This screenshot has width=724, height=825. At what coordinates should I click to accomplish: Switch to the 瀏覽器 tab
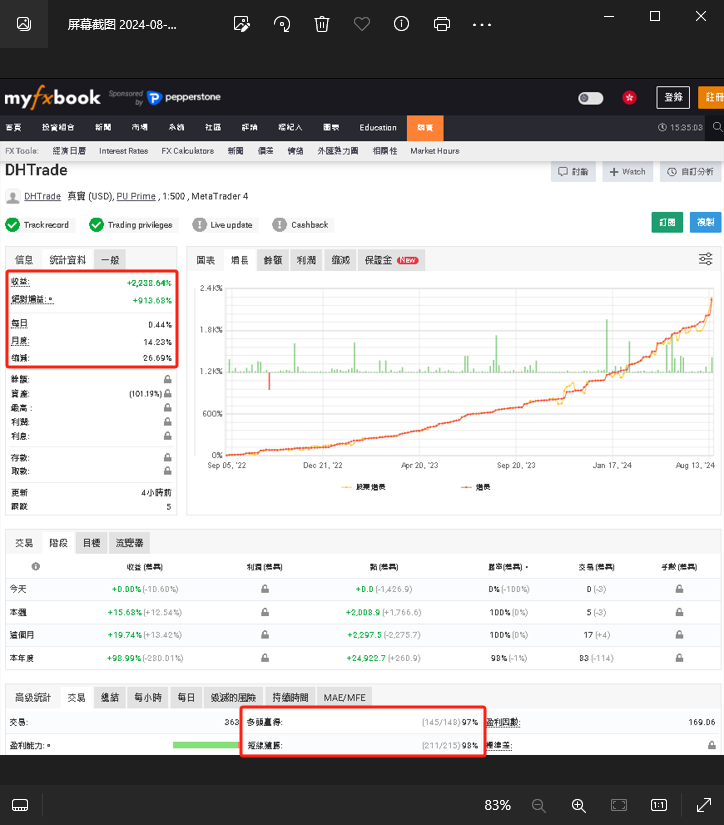(x=129, y=543)
